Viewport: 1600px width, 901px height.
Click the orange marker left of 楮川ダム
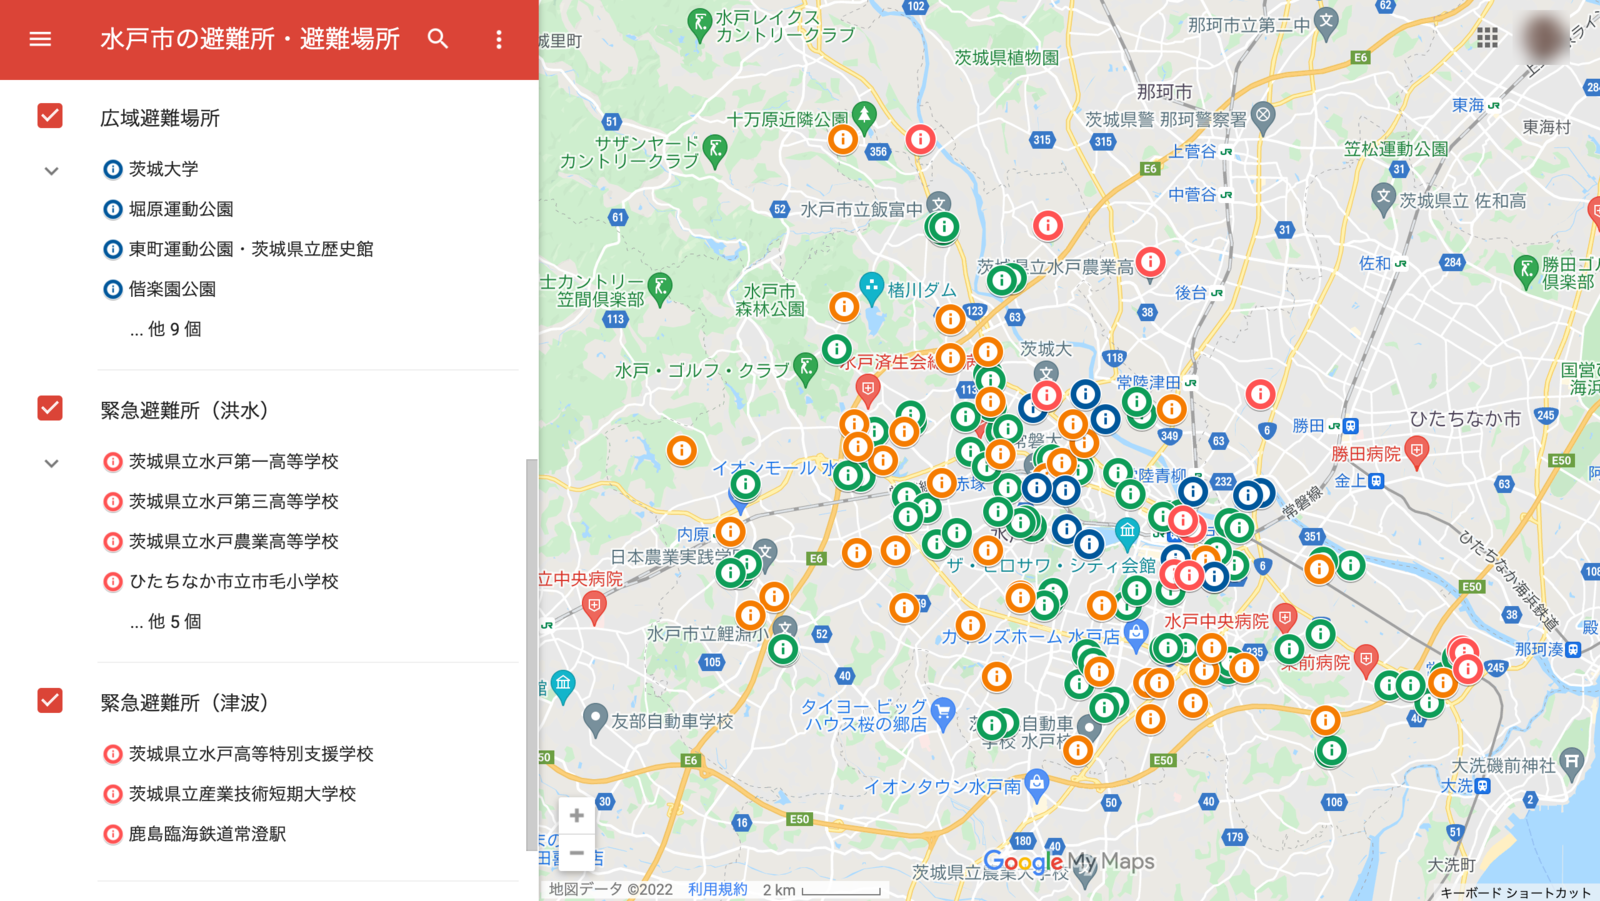coord(844,306)
